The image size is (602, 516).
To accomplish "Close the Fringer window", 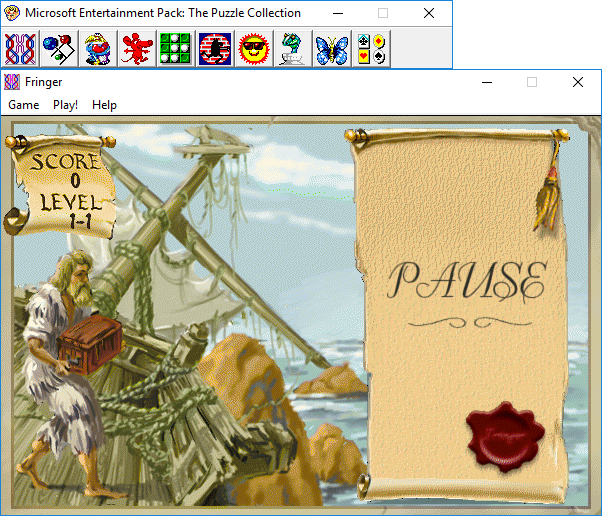I will tap(578, 82).
